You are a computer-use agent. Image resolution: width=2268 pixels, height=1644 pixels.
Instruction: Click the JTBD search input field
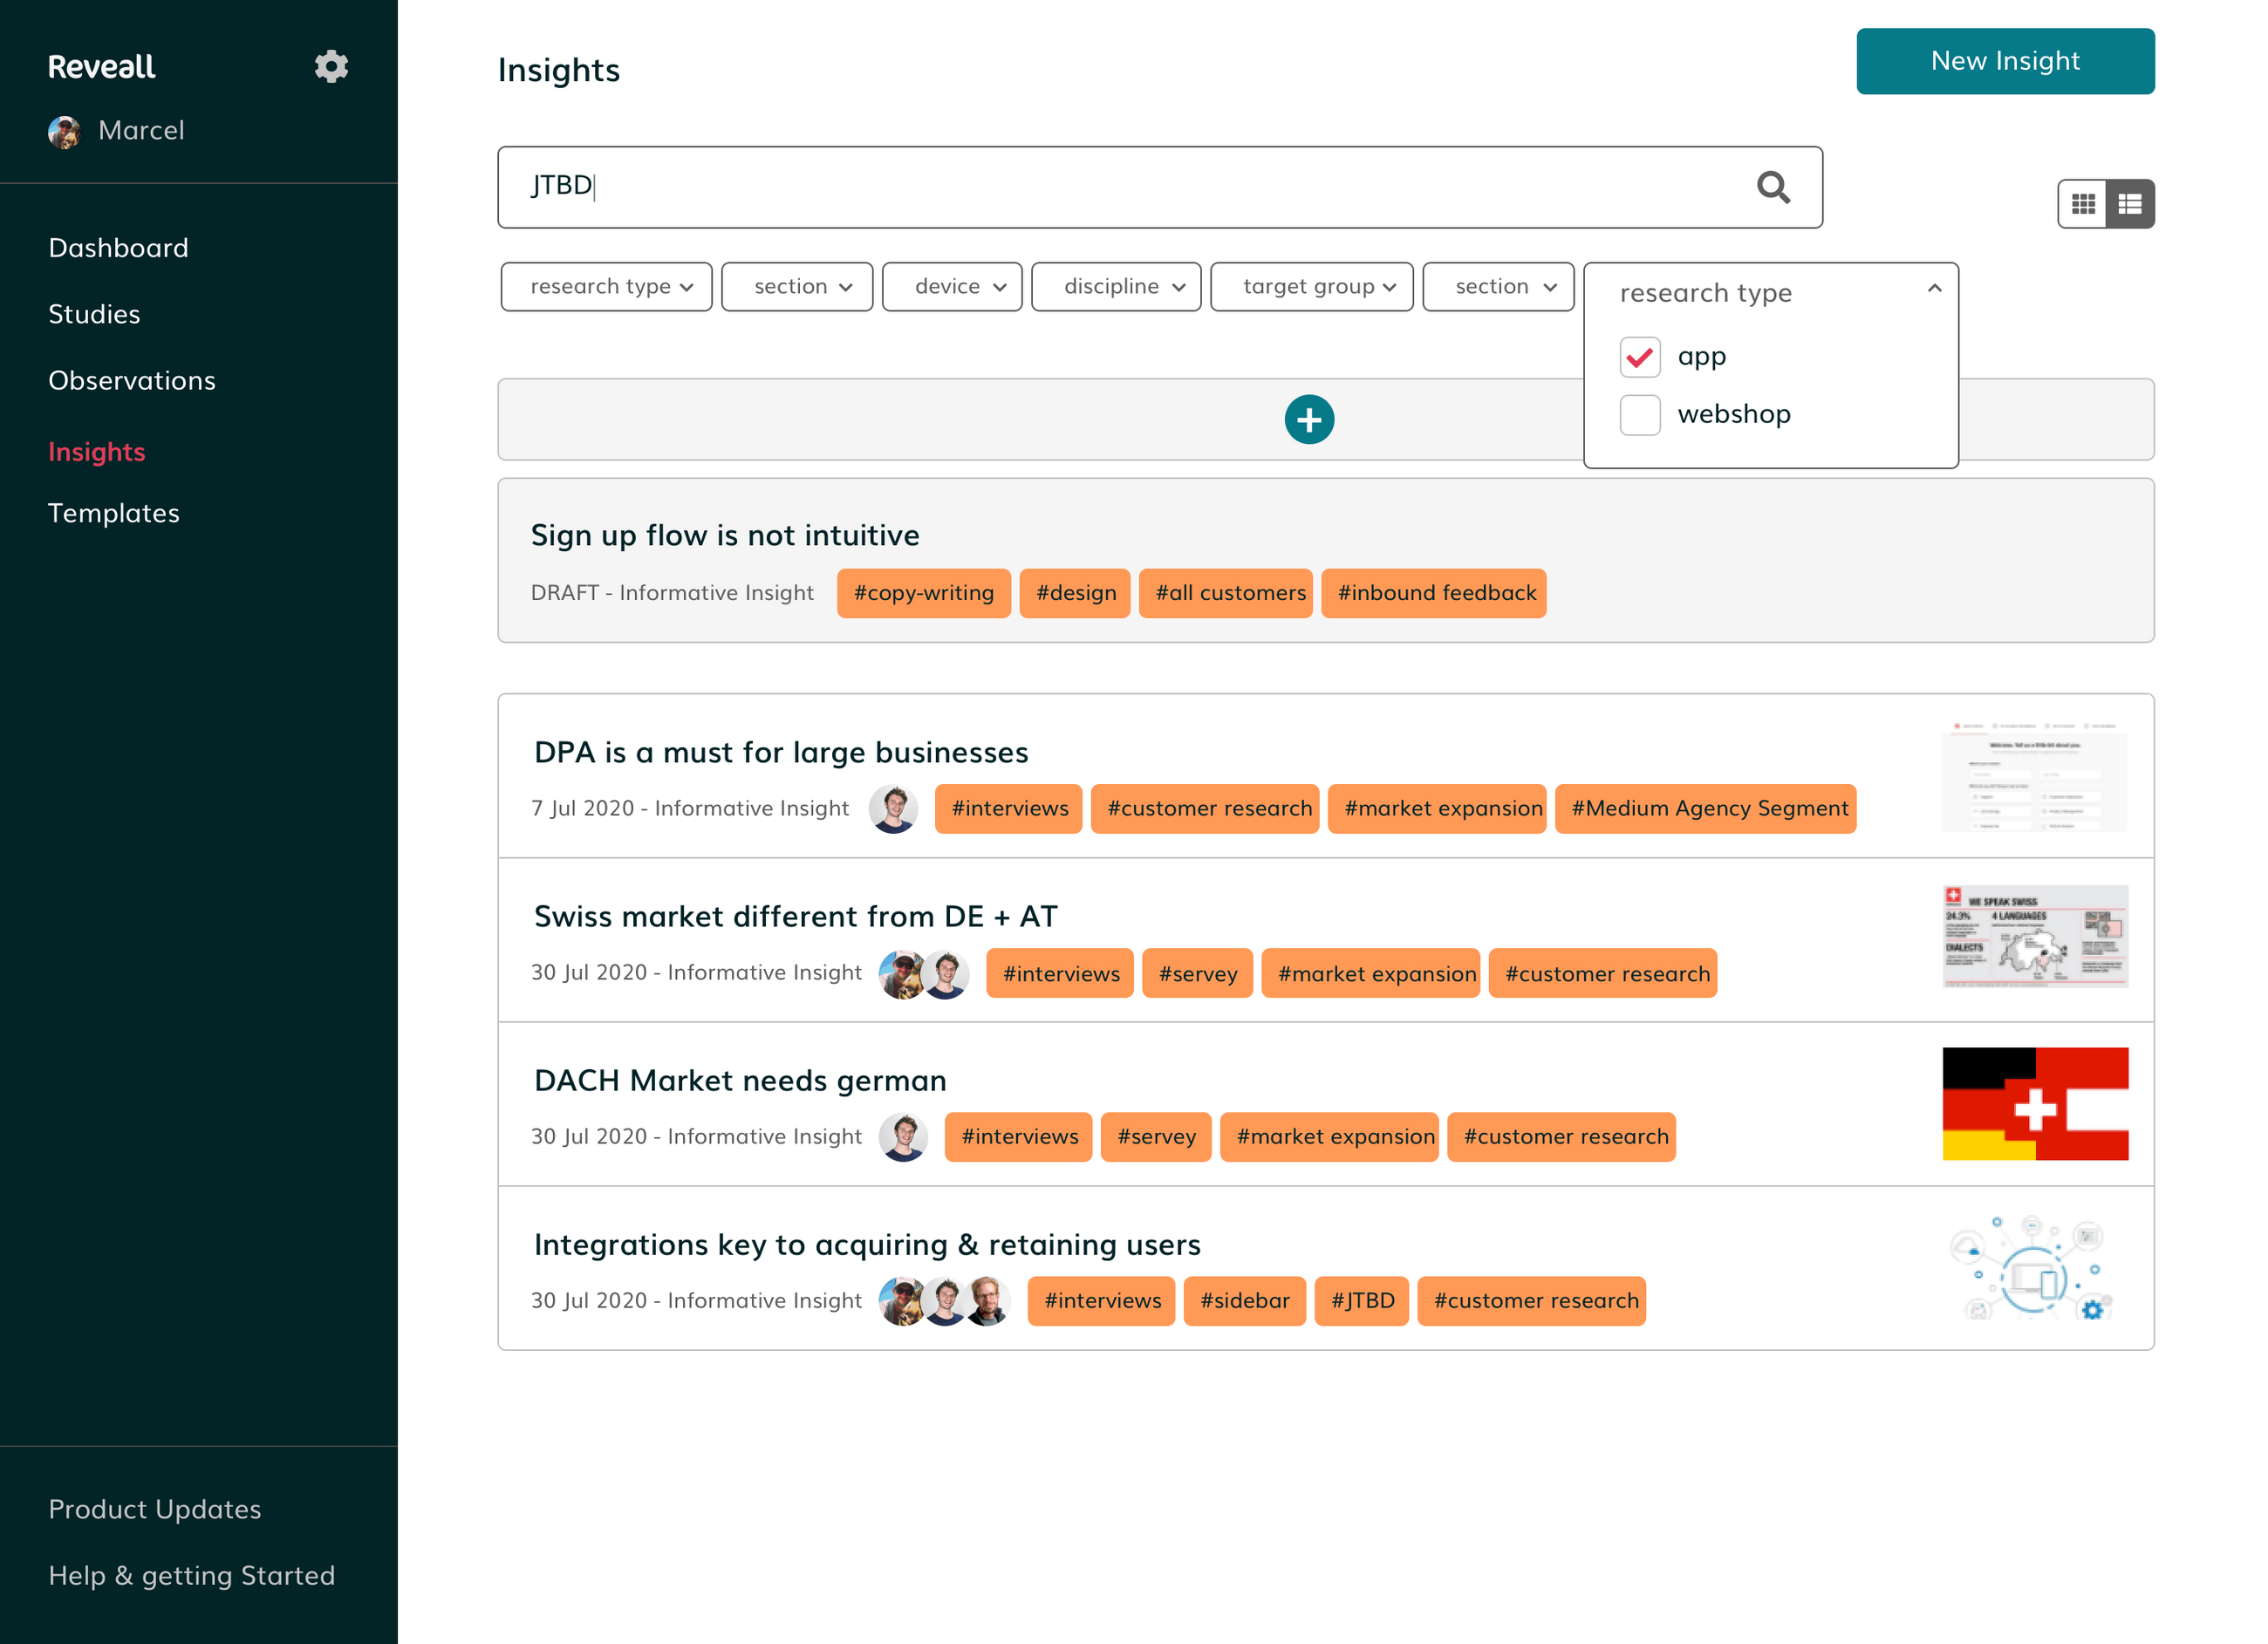click(1160, 187)
